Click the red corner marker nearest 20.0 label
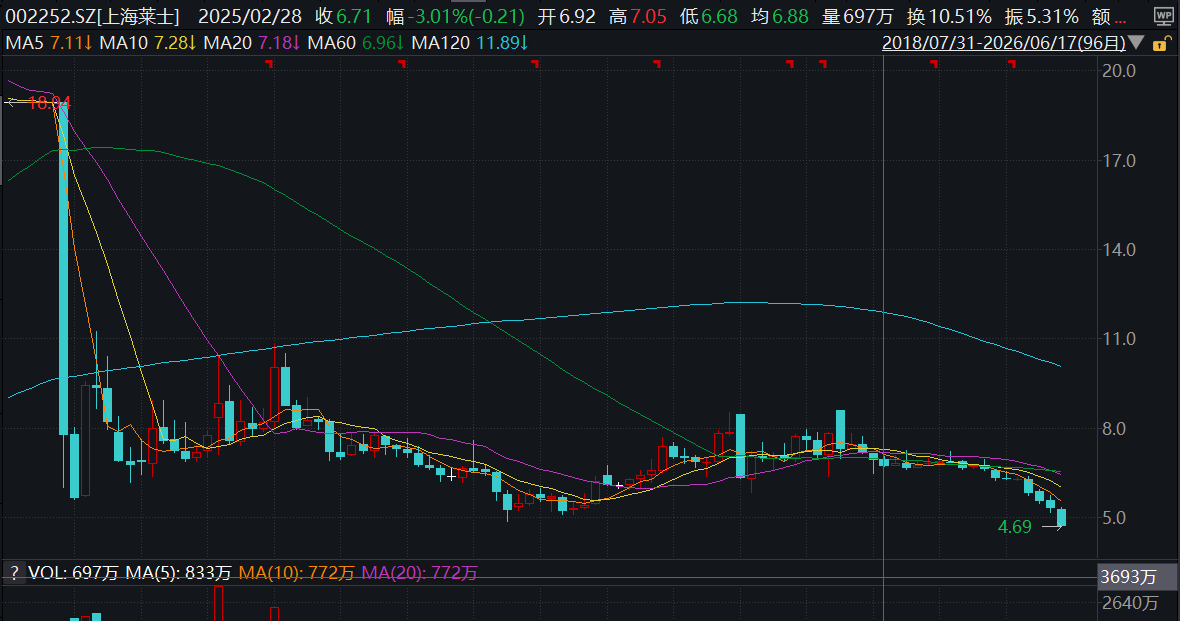 (1012, 64)
